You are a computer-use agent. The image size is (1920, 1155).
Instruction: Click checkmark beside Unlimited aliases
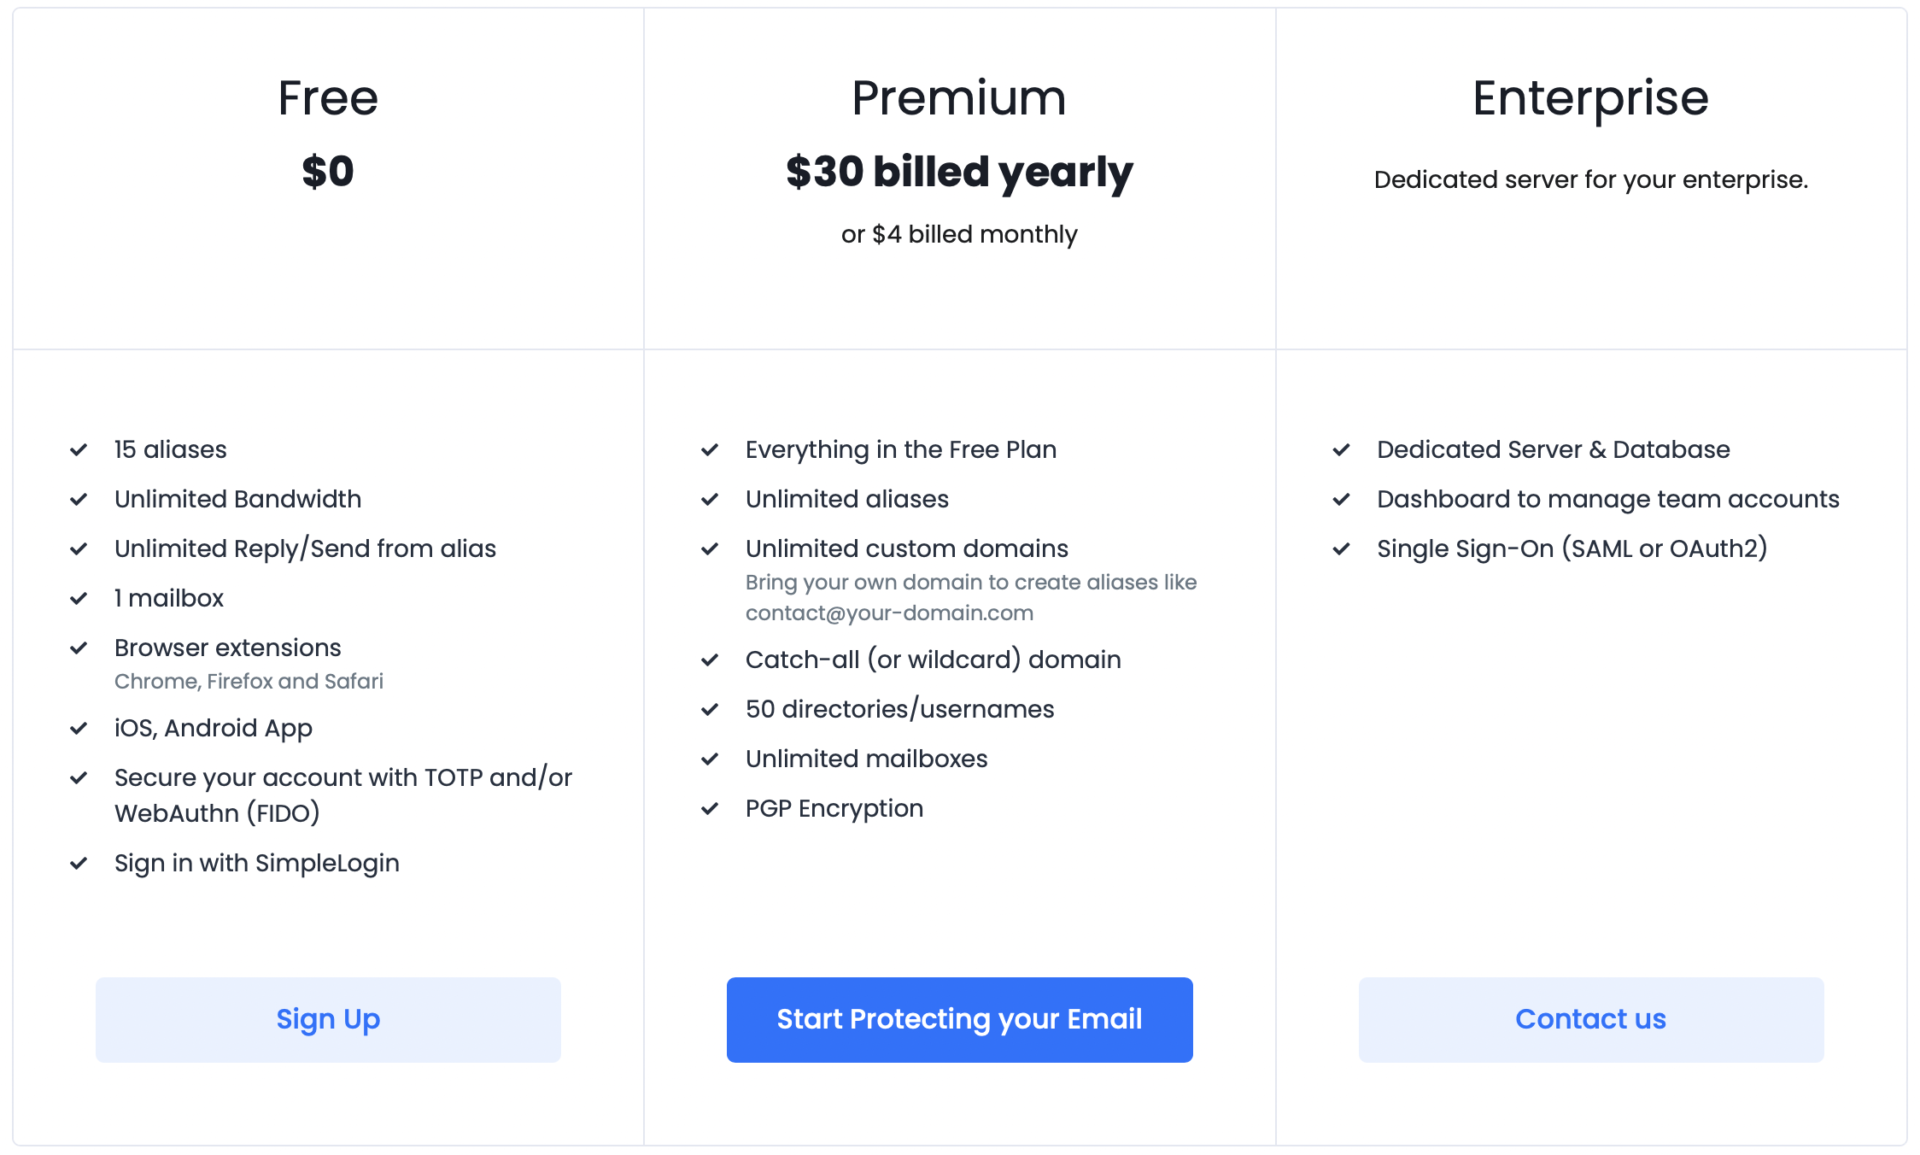[710, 499]
